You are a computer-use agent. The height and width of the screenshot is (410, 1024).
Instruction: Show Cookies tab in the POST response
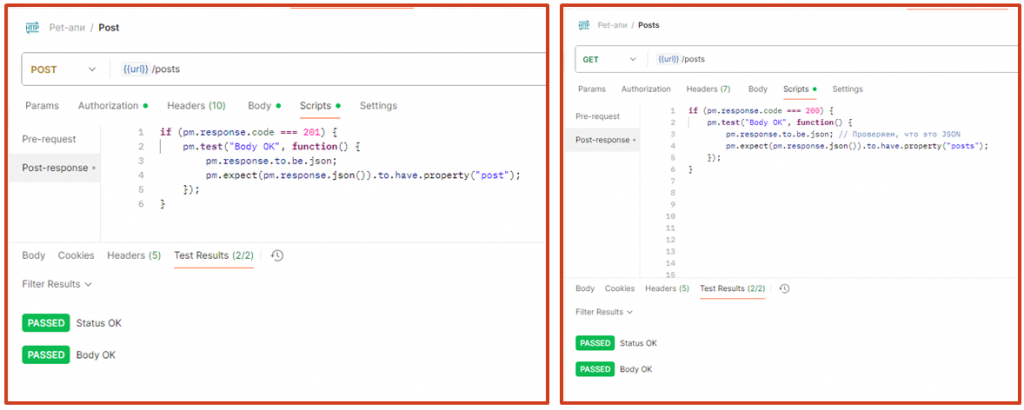point(76,256)
